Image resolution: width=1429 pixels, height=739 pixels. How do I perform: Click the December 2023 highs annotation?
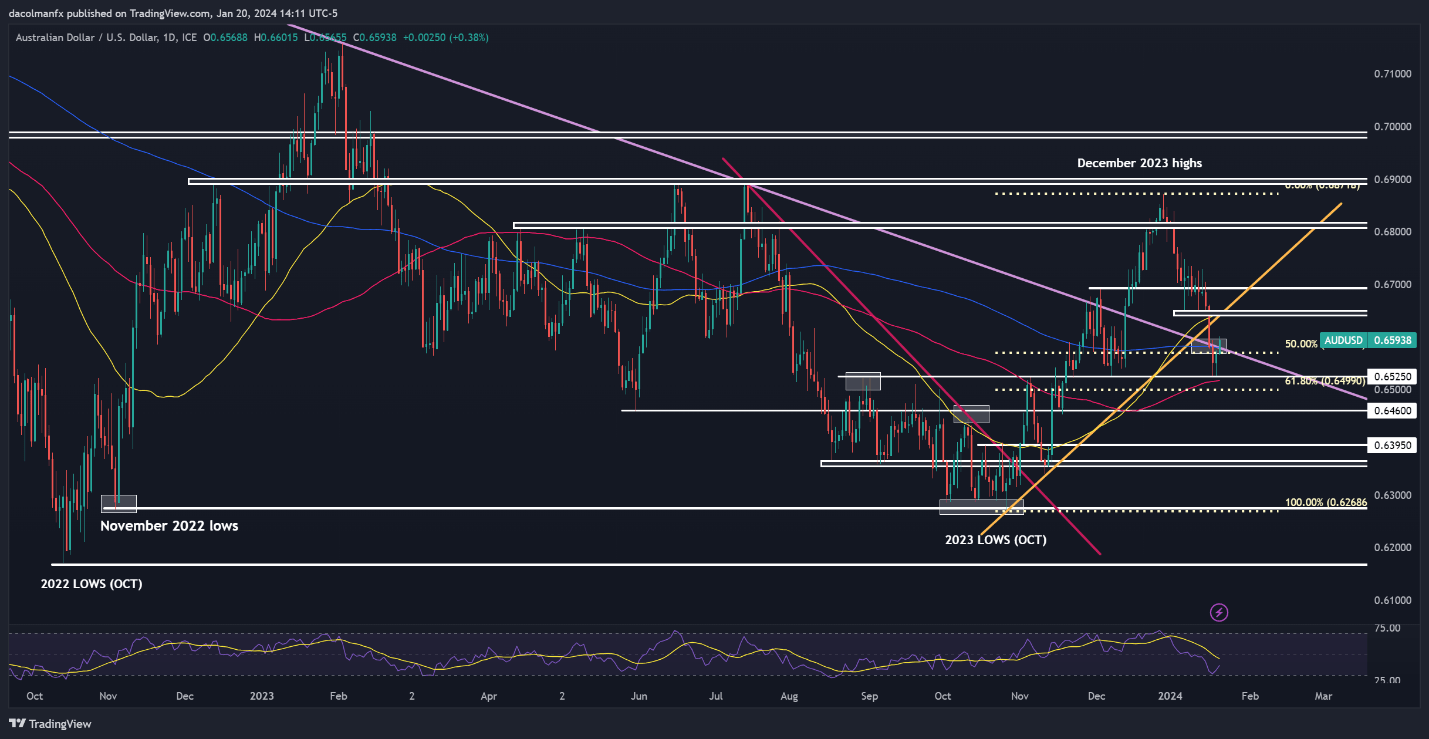1139,162
